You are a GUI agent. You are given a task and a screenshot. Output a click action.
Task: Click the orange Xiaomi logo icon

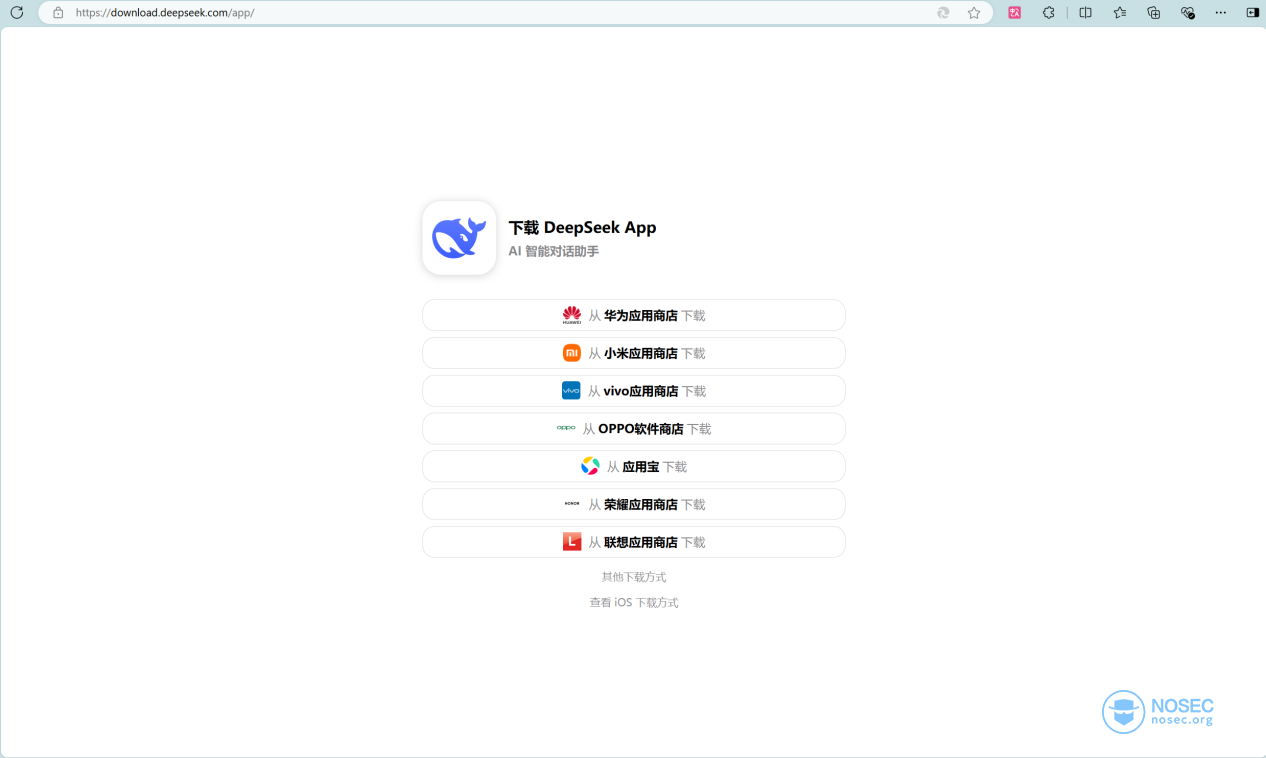(x=572, y=353)
